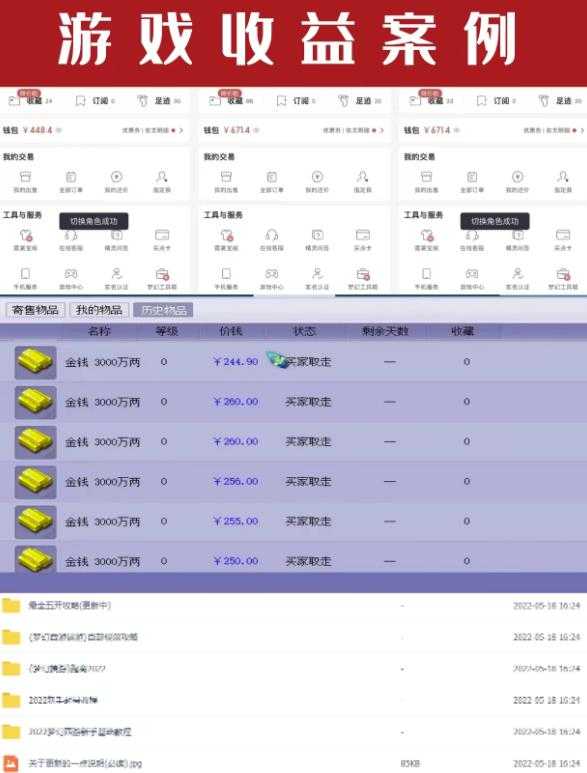
Task: Click the 收藏 column header
Action: 462,331
